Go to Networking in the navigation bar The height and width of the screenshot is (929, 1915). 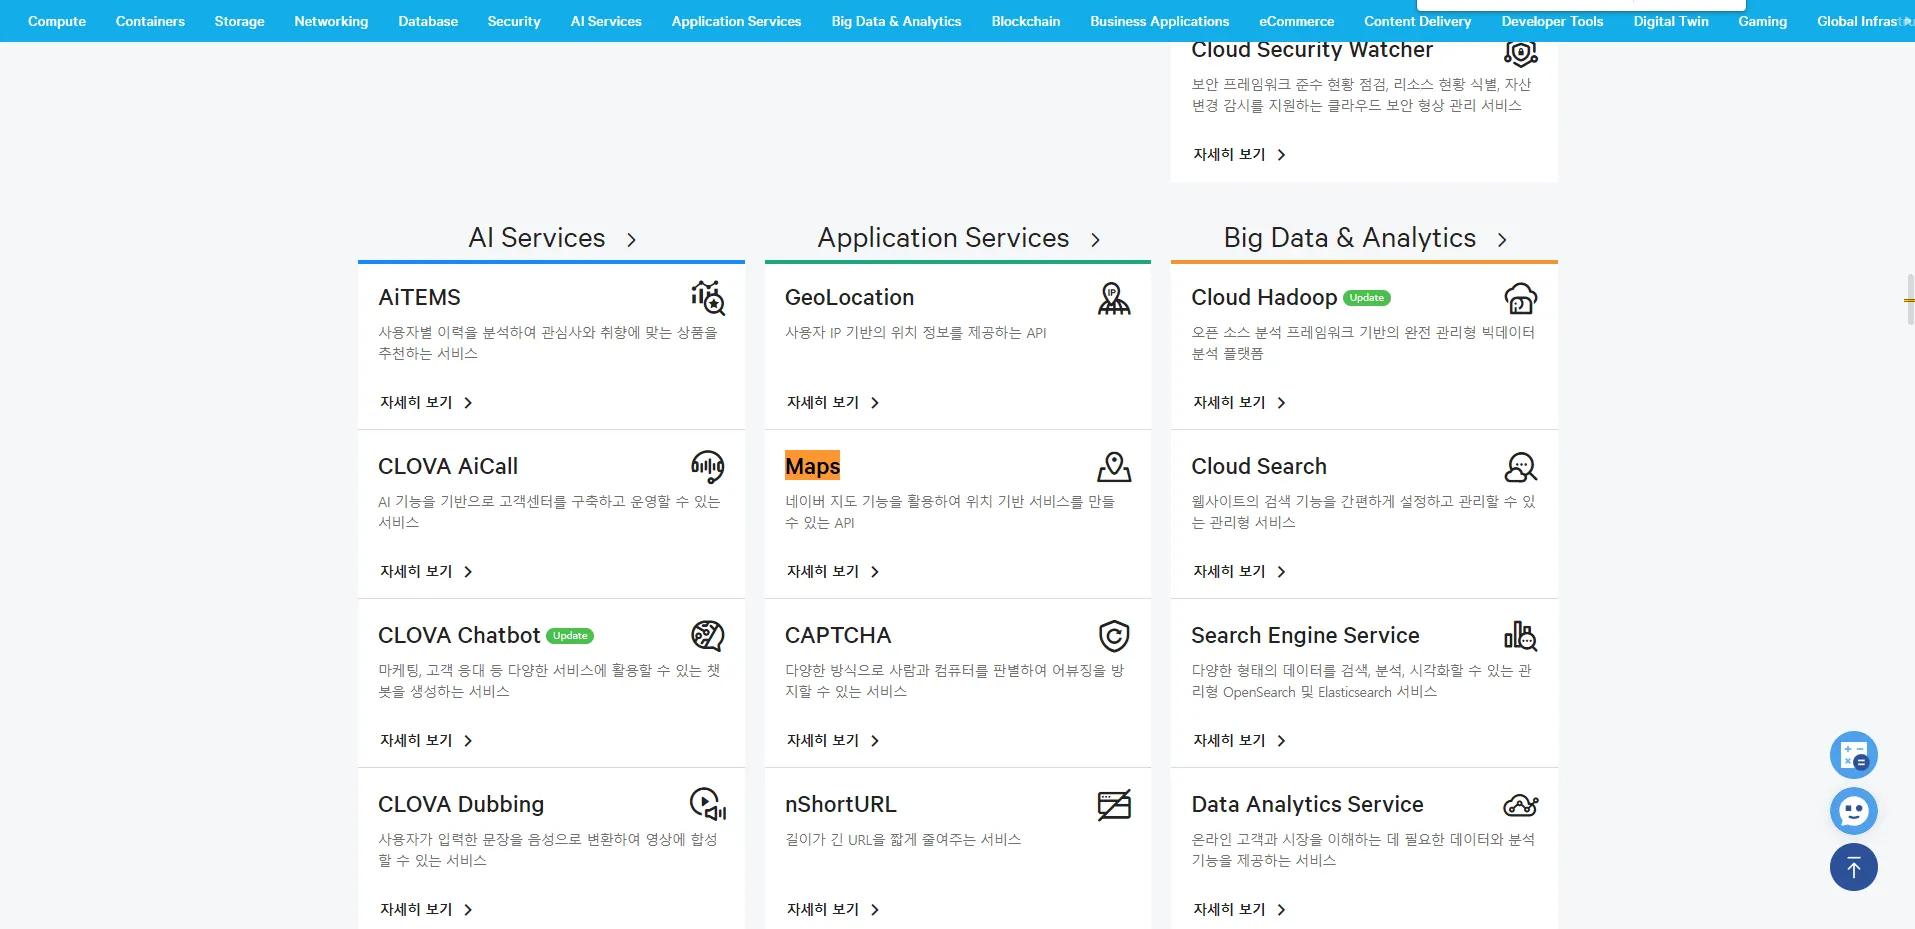click(x=331, y=21)
